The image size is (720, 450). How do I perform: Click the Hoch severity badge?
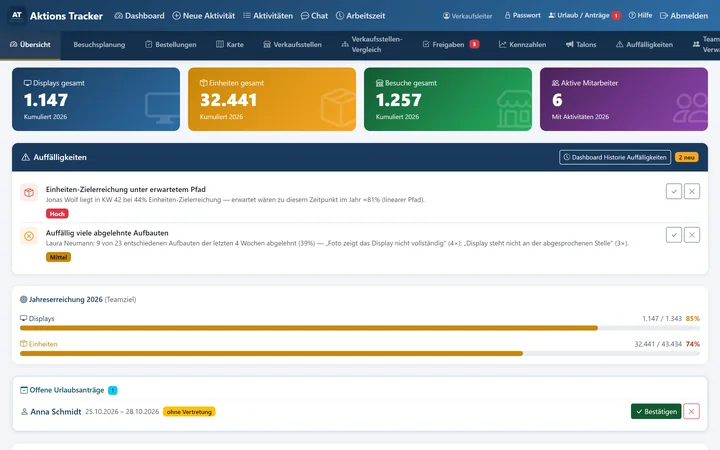pos(57,214)
